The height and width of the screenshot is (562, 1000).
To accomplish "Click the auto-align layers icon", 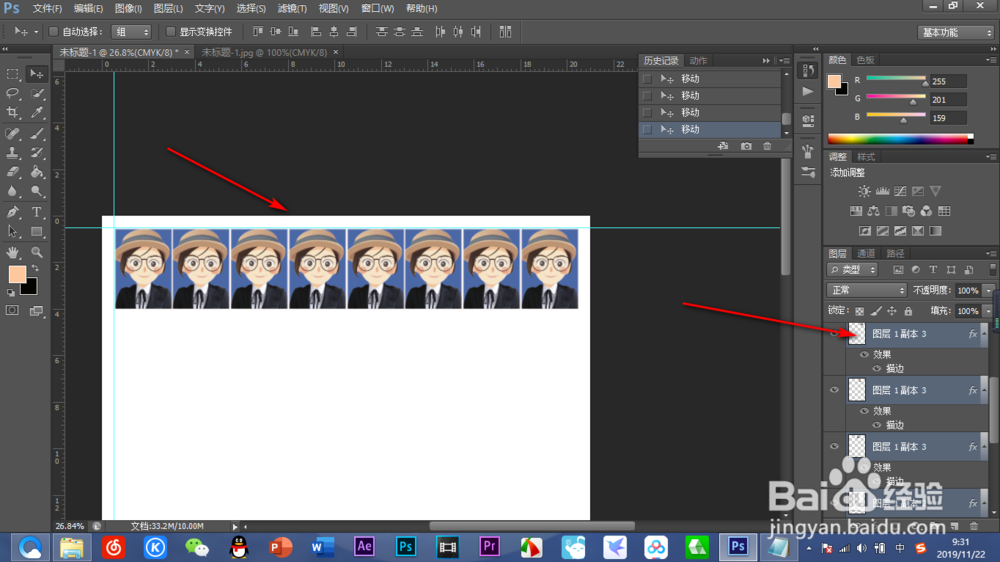I will pyautogui.click(x=505, y=31).
